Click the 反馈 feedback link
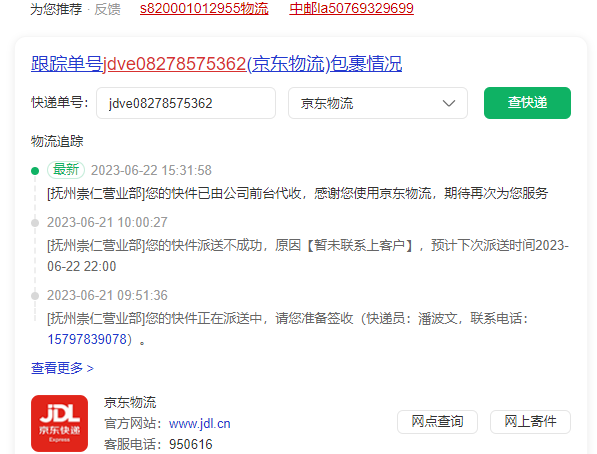This screenshot has height=454, width=597. coord(107,9)
